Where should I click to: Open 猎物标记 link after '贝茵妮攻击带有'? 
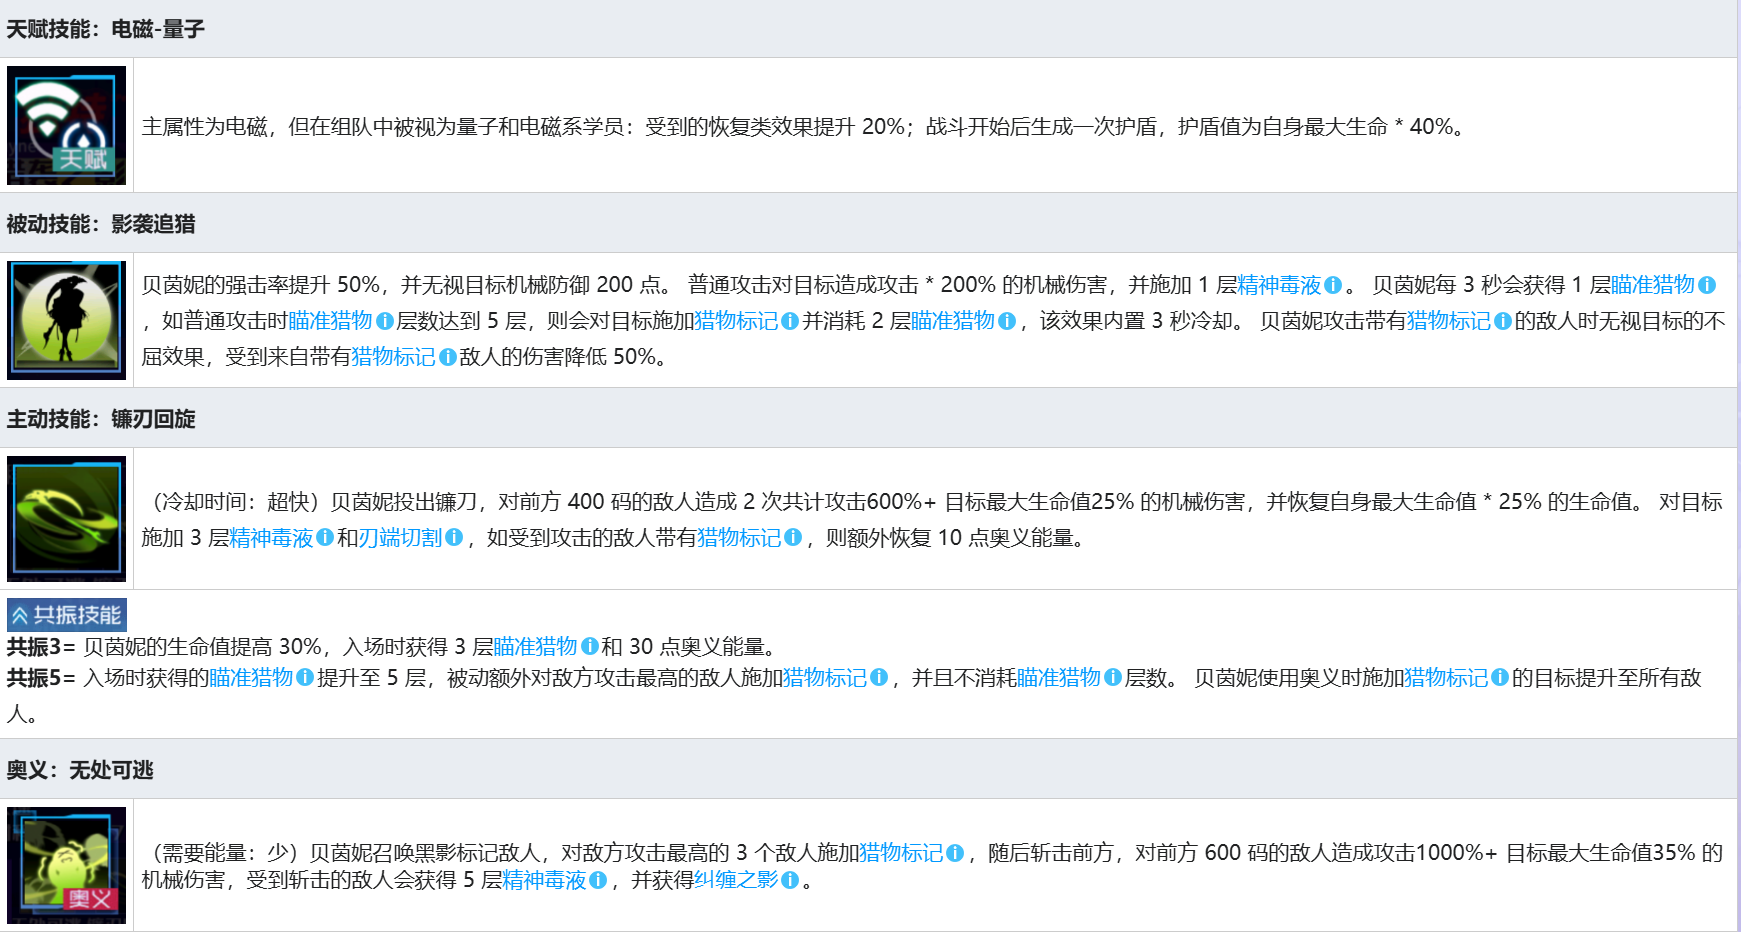[x=1449, y=321]
